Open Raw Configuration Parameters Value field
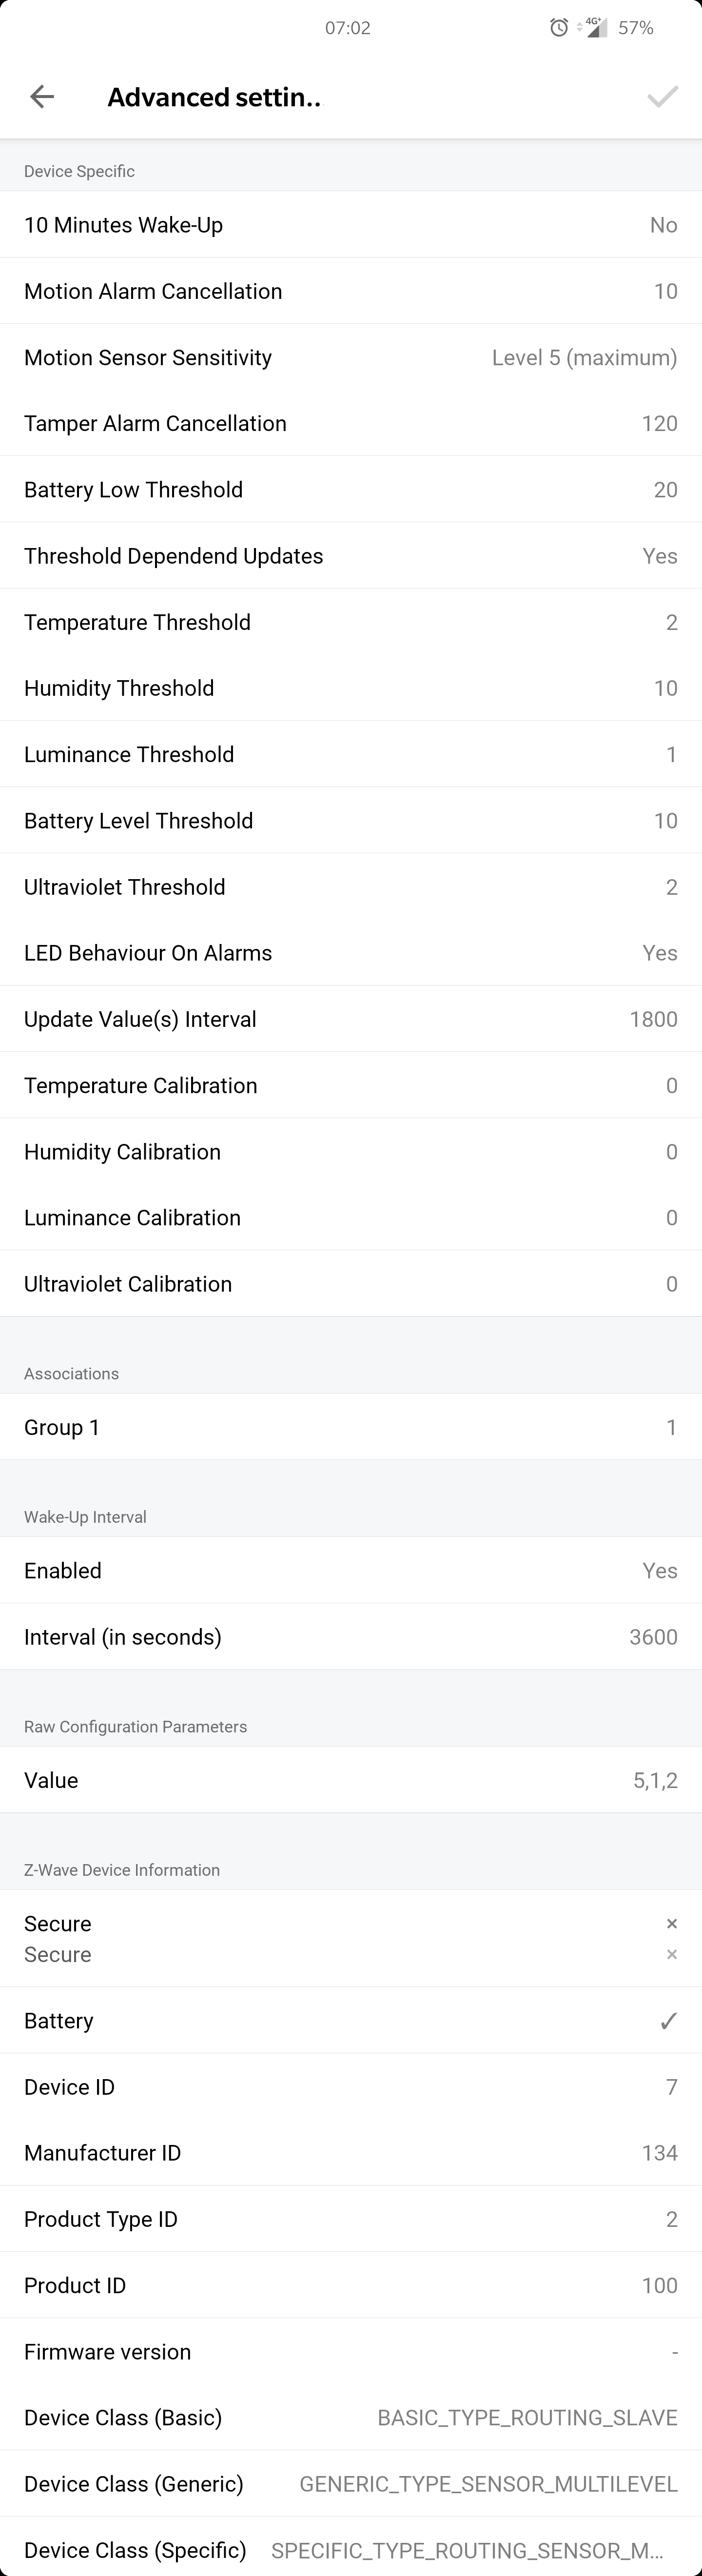The width and height of the screenshot is (702, 2576). 351,1780
